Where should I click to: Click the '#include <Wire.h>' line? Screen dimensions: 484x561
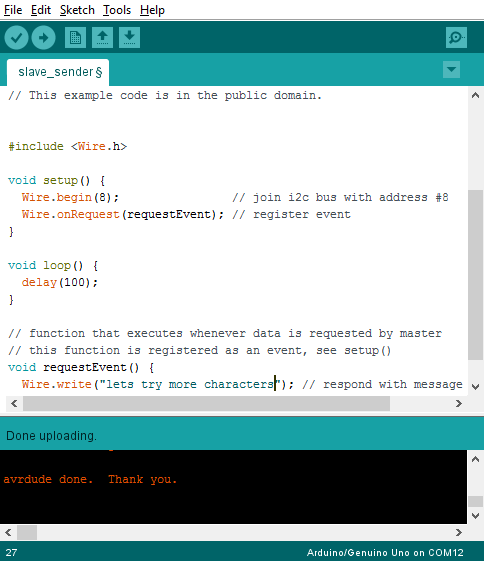68,146
